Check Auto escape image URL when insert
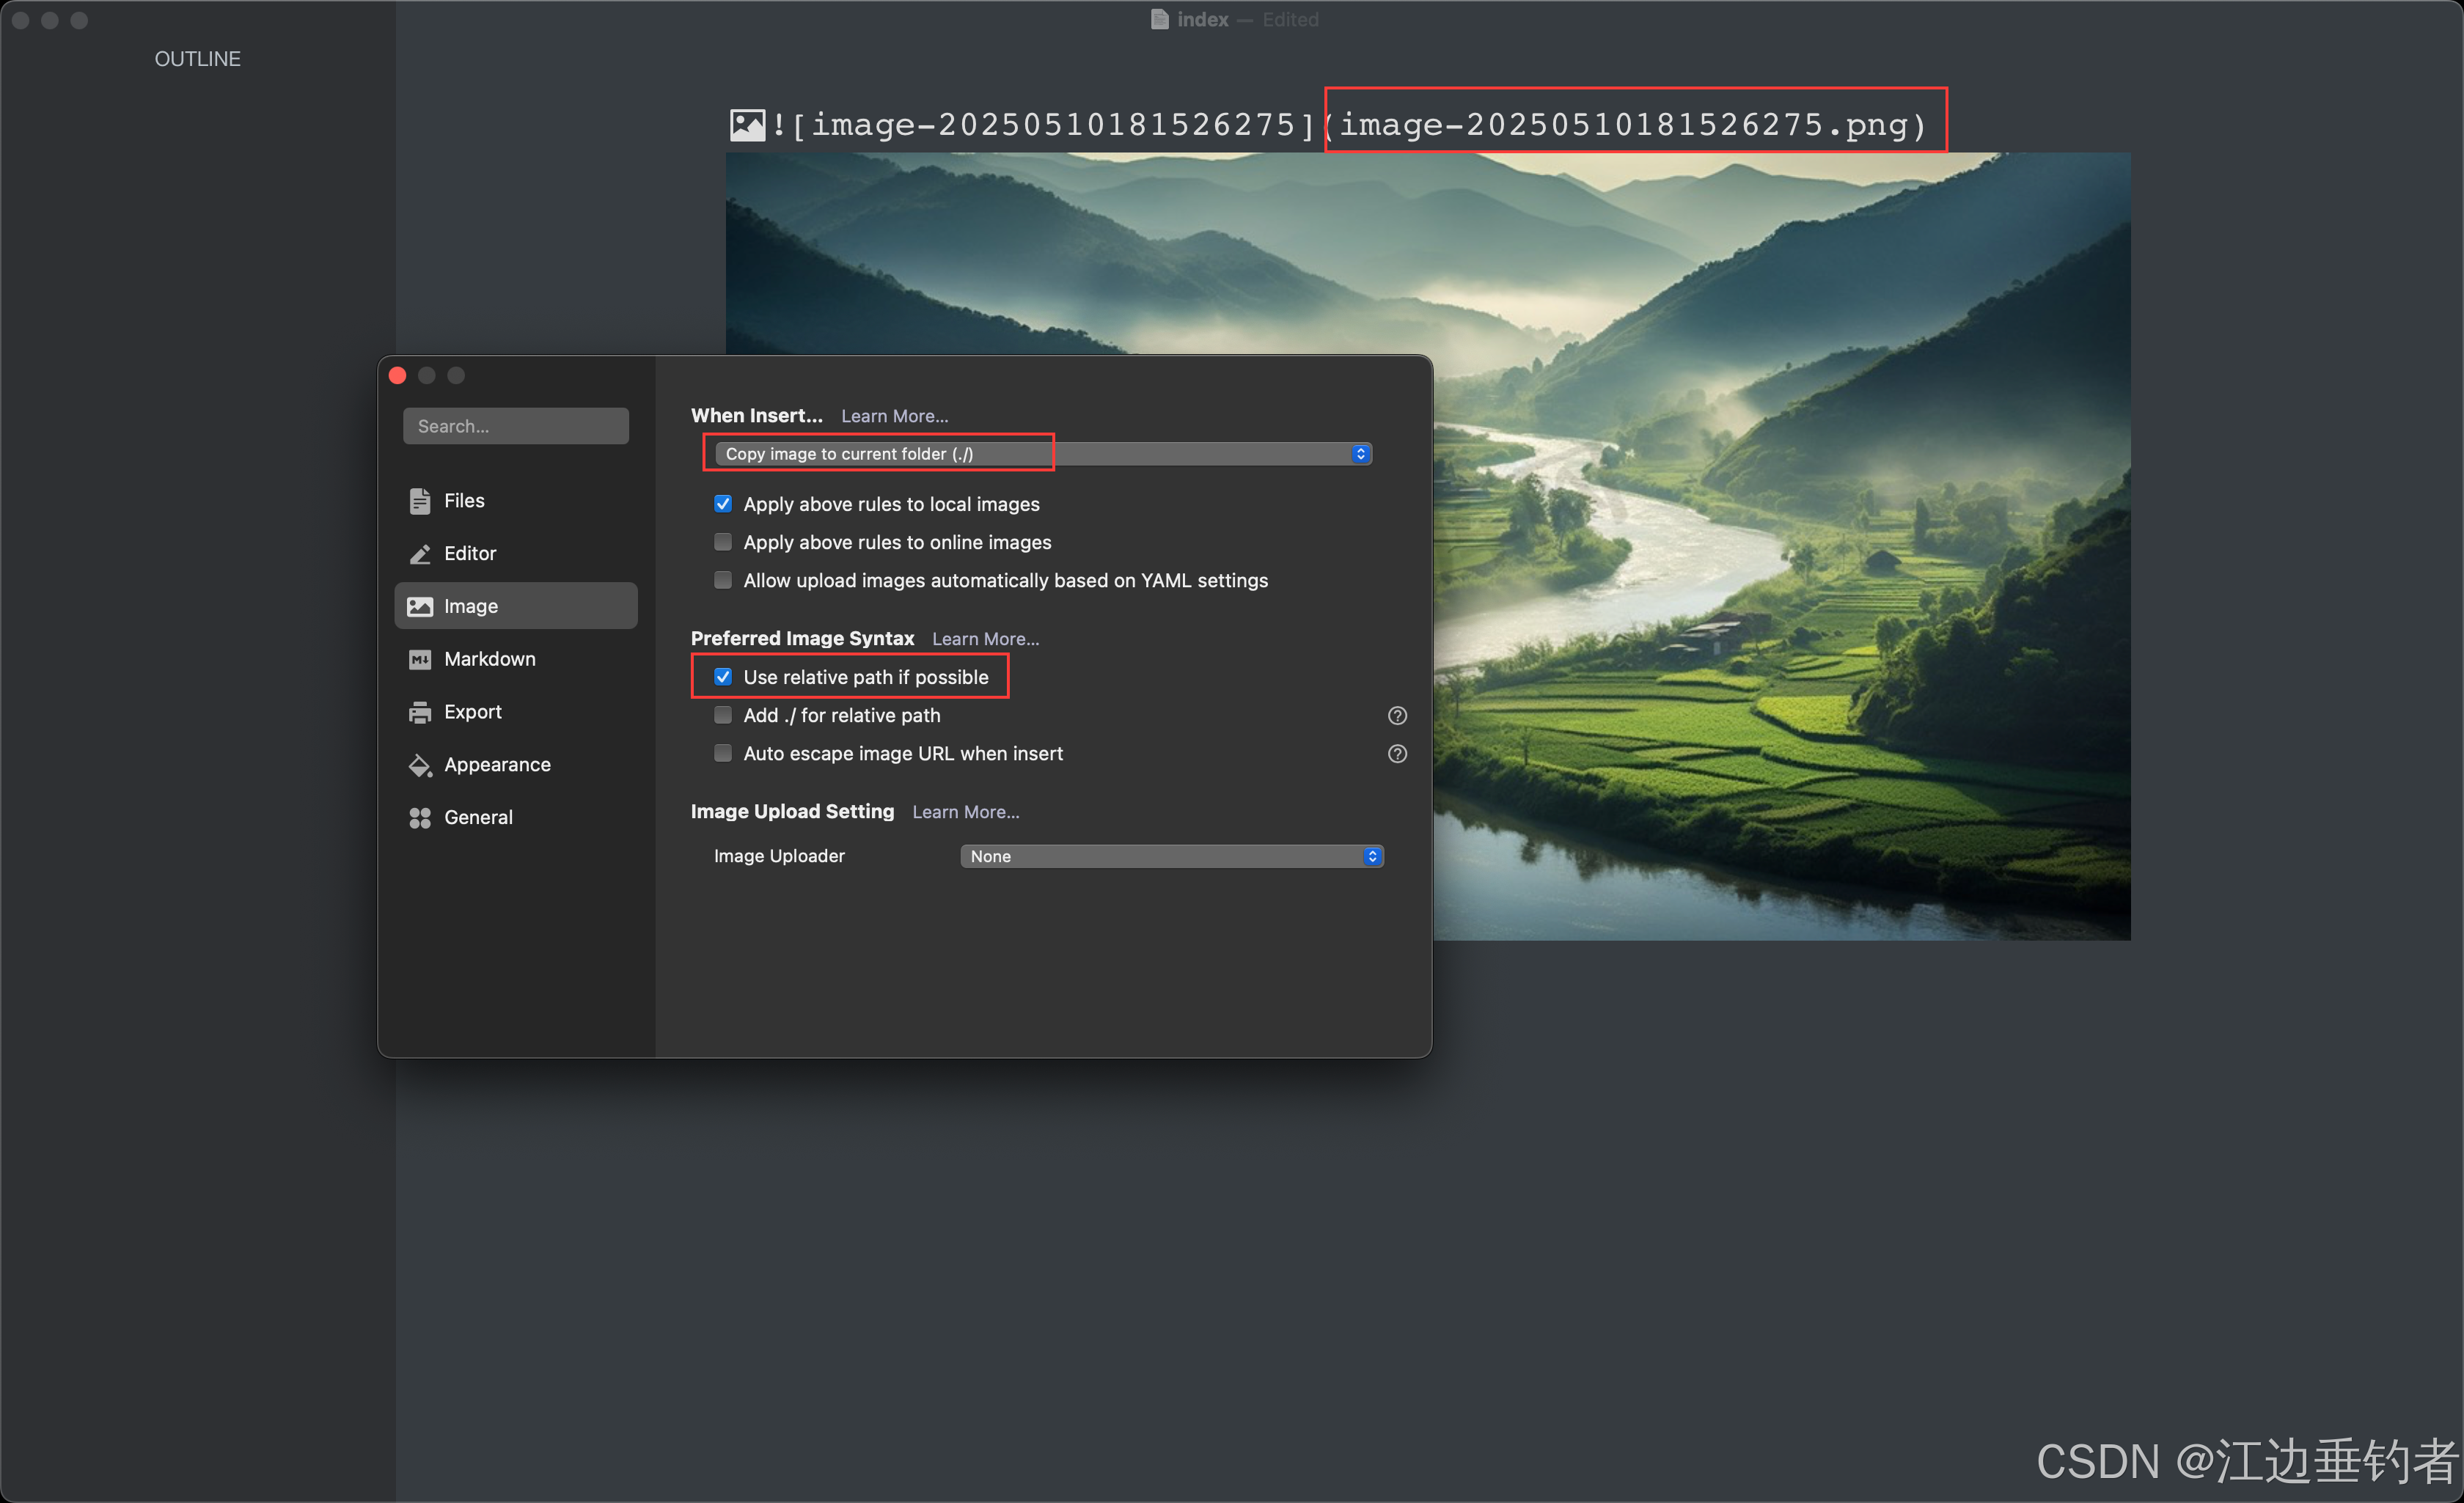 coord(723,753)
